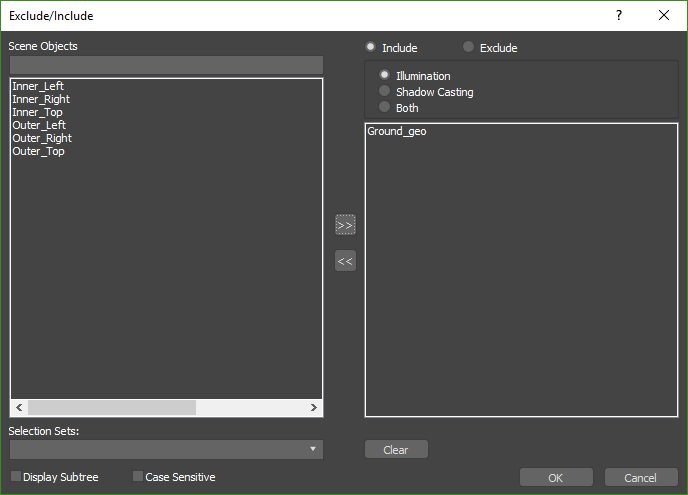Open the Selection Sets dropdown
688x495 pixels.
click(166, 449)
